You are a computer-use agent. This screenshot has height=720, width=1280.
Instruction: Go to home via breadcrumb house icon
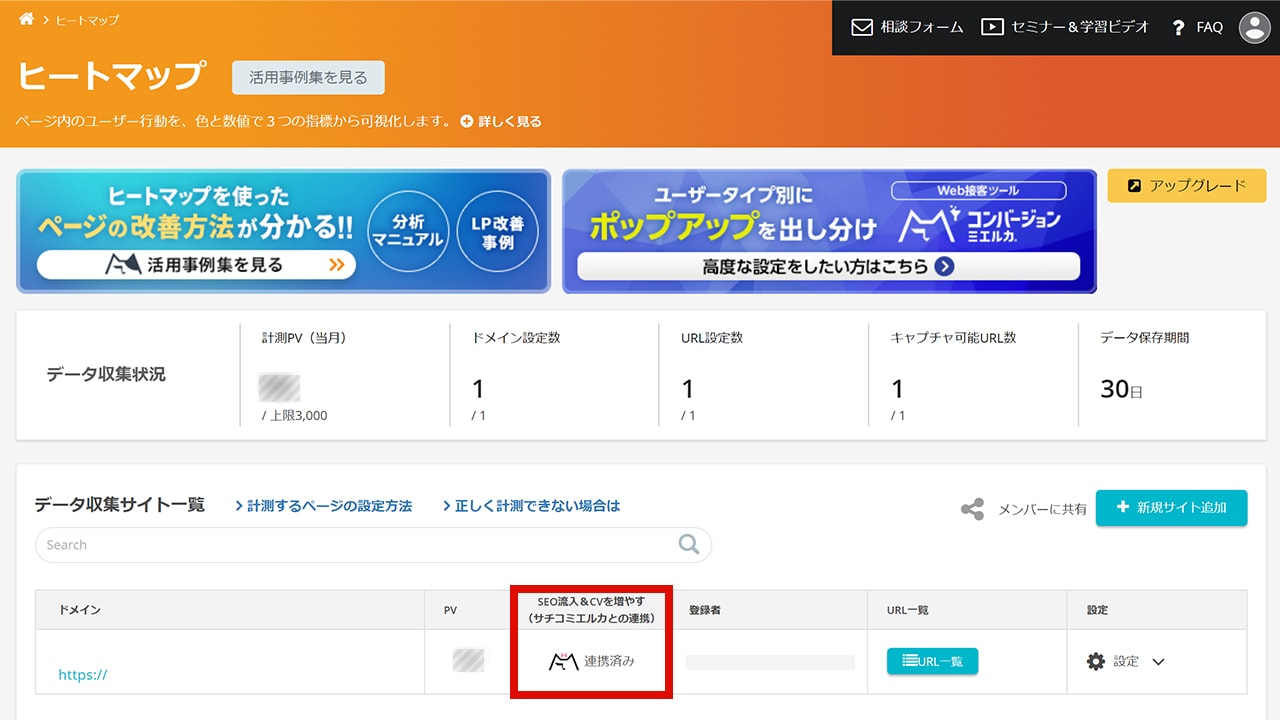[27, 19]
